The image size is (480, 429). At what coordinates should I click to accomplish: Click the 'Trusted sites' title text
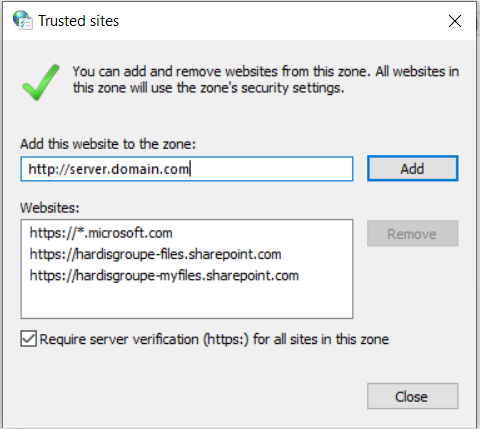(x=79, y=21)
